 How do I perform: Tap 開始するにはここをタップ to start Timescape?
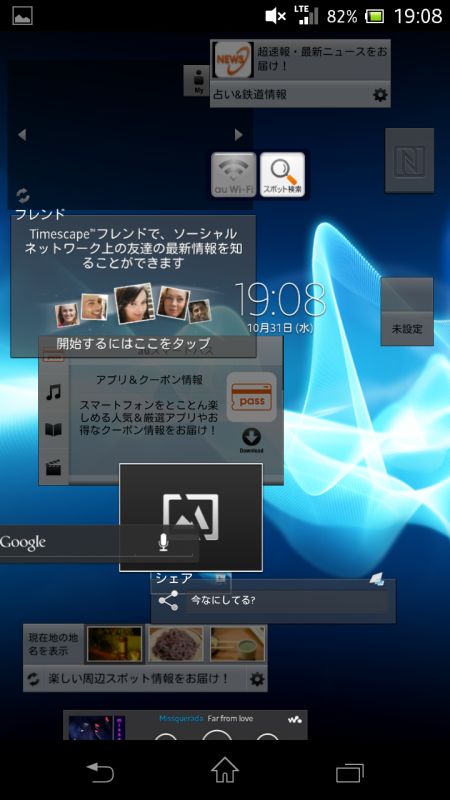coord(133,342)
